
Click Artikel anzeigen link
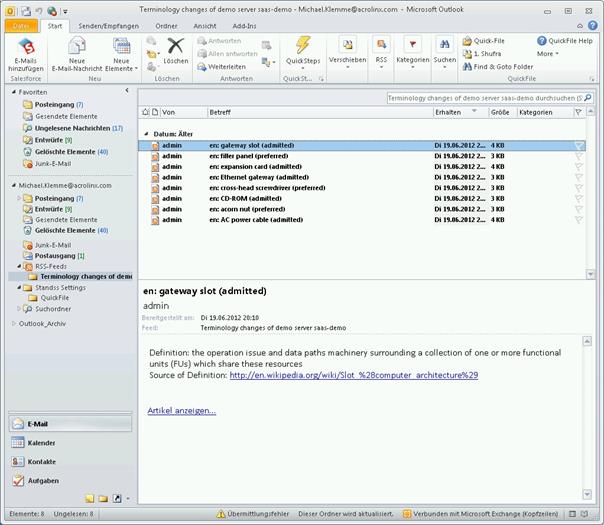181,411
